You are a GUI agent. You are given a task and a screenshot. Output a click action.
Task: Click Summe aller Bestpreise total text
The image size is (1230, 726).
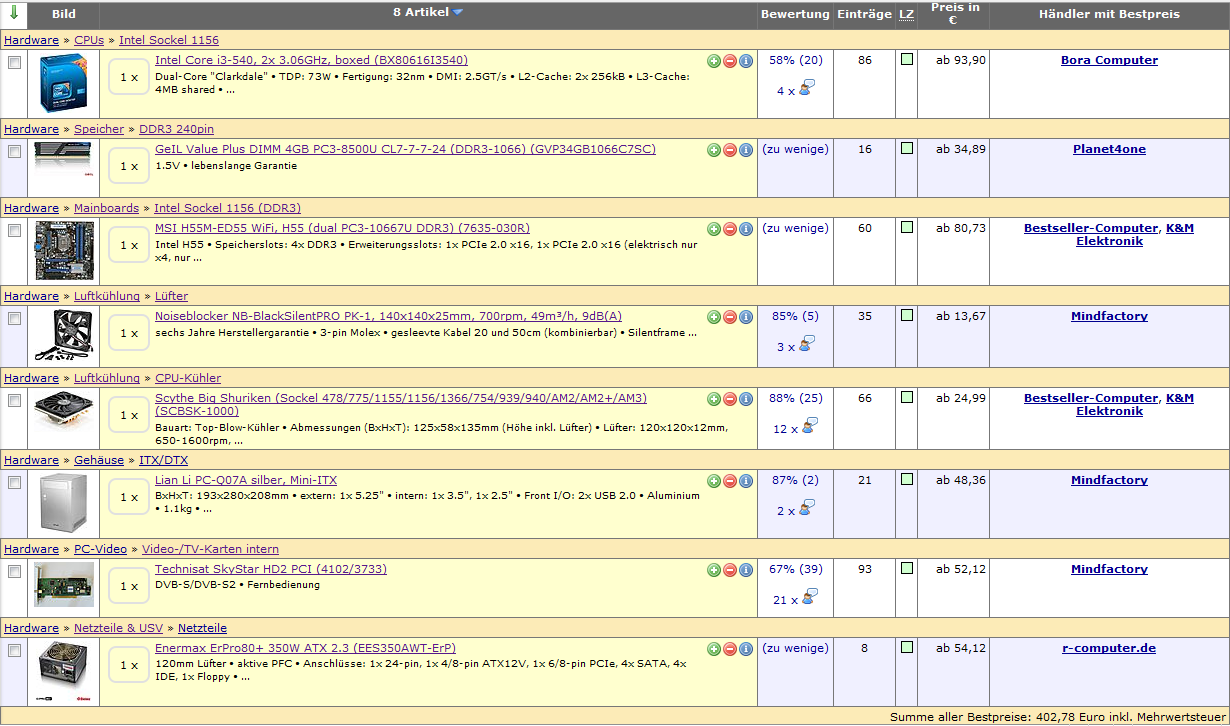coord(1058,717)
